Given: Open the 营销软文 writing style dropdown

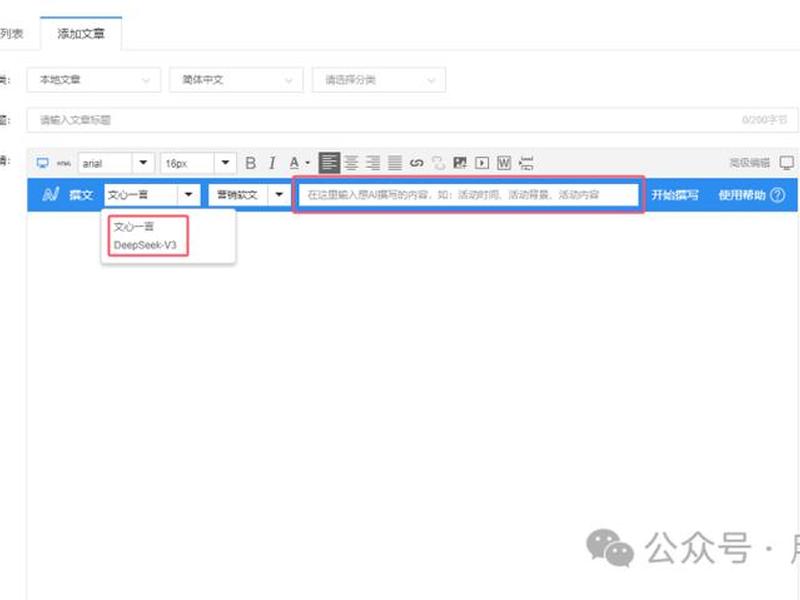Looking at the screenshot, I should click(249, 195).
